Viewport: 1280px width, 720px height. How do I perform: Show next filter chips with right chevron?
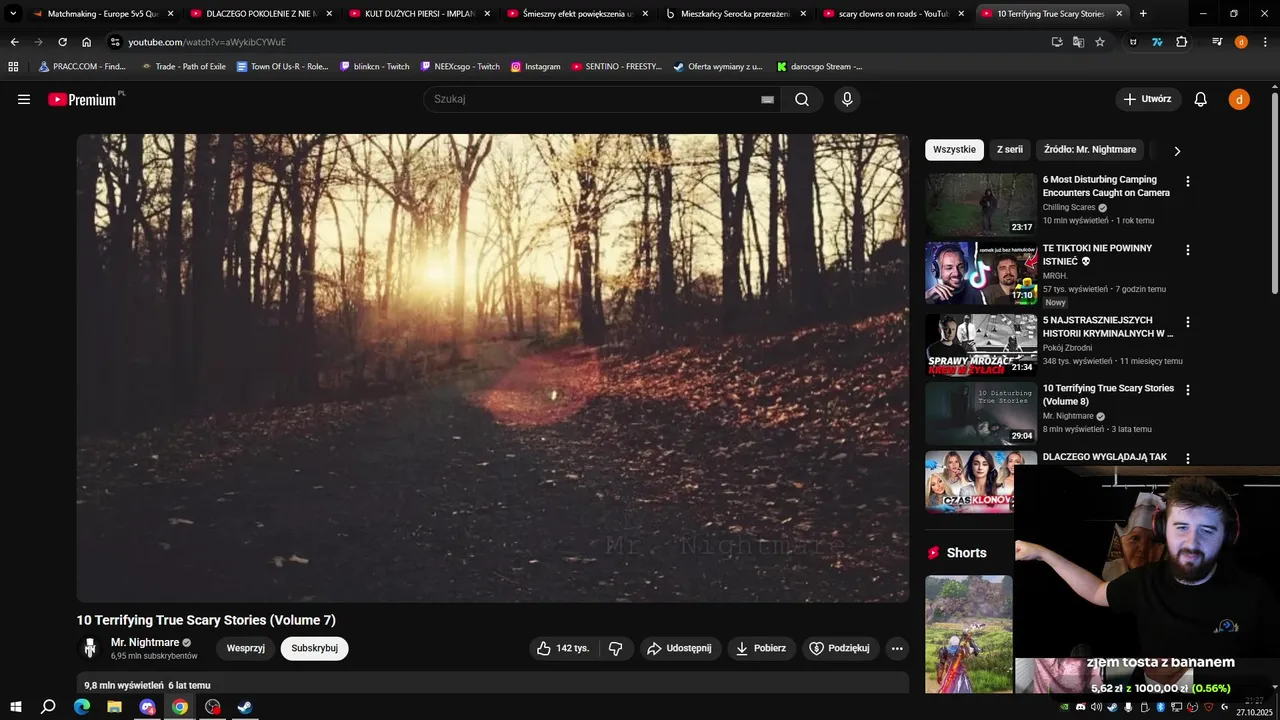(1177, 150)
